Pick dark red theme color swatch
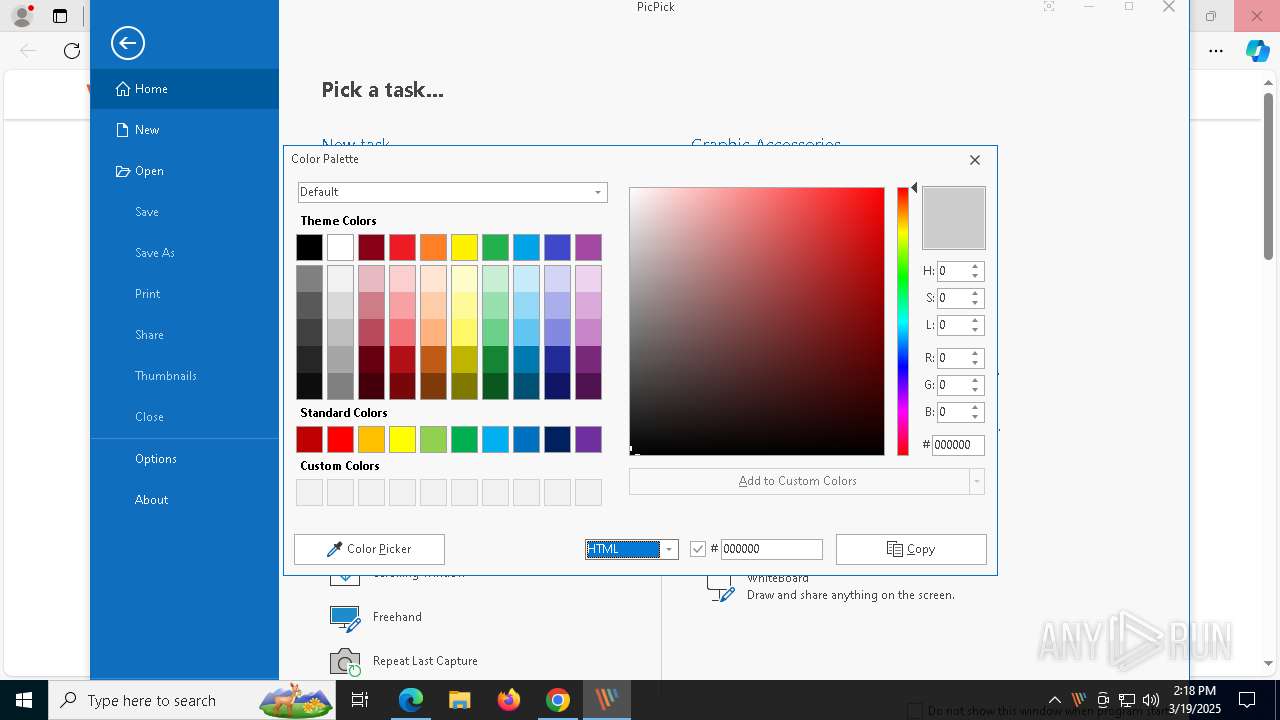Screen dimensions: 1280x720 371,247
